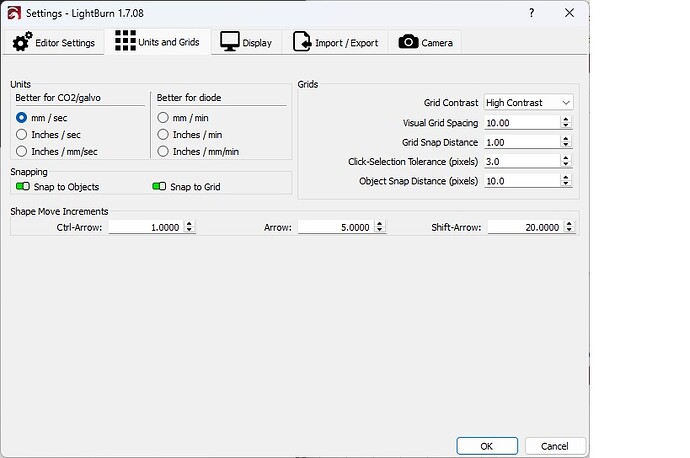The image size is (690, 458).
Task: Open the Import / Export tab
Action: (x=336, y=42)
